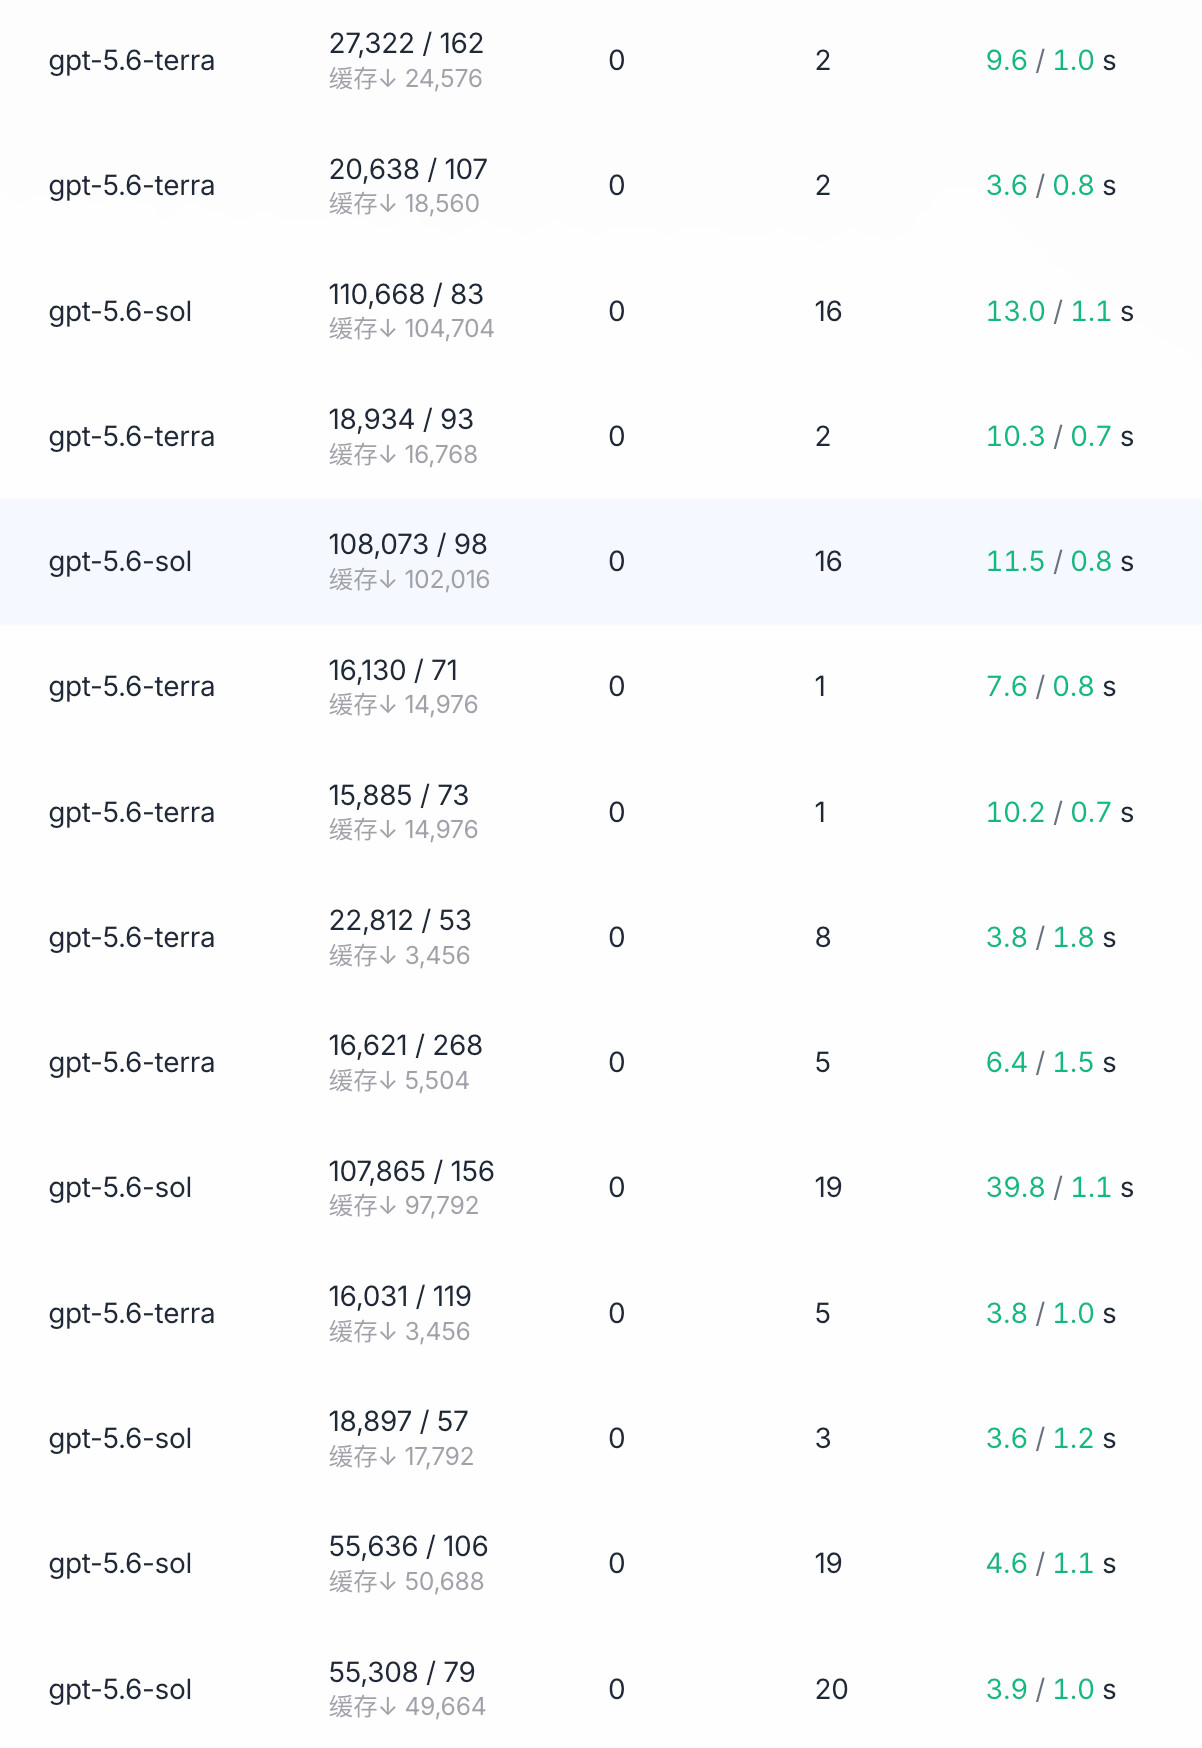Click the cache arrow icon beside 102,016
Image resolution: width=1202 pixels, height=1748 pixels.
(389, 580)
